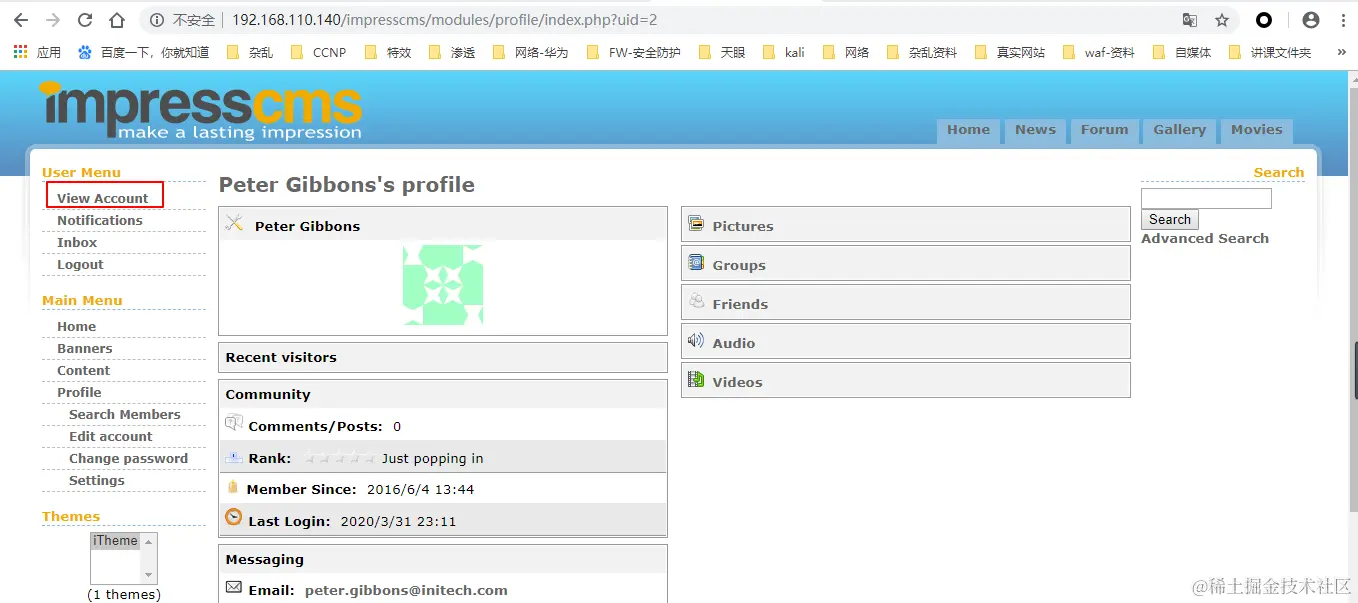Image resolution: width=1358 pixels, height=603 pixels.
Task: Click the Rank row icon
Action: tap(233, 457)
